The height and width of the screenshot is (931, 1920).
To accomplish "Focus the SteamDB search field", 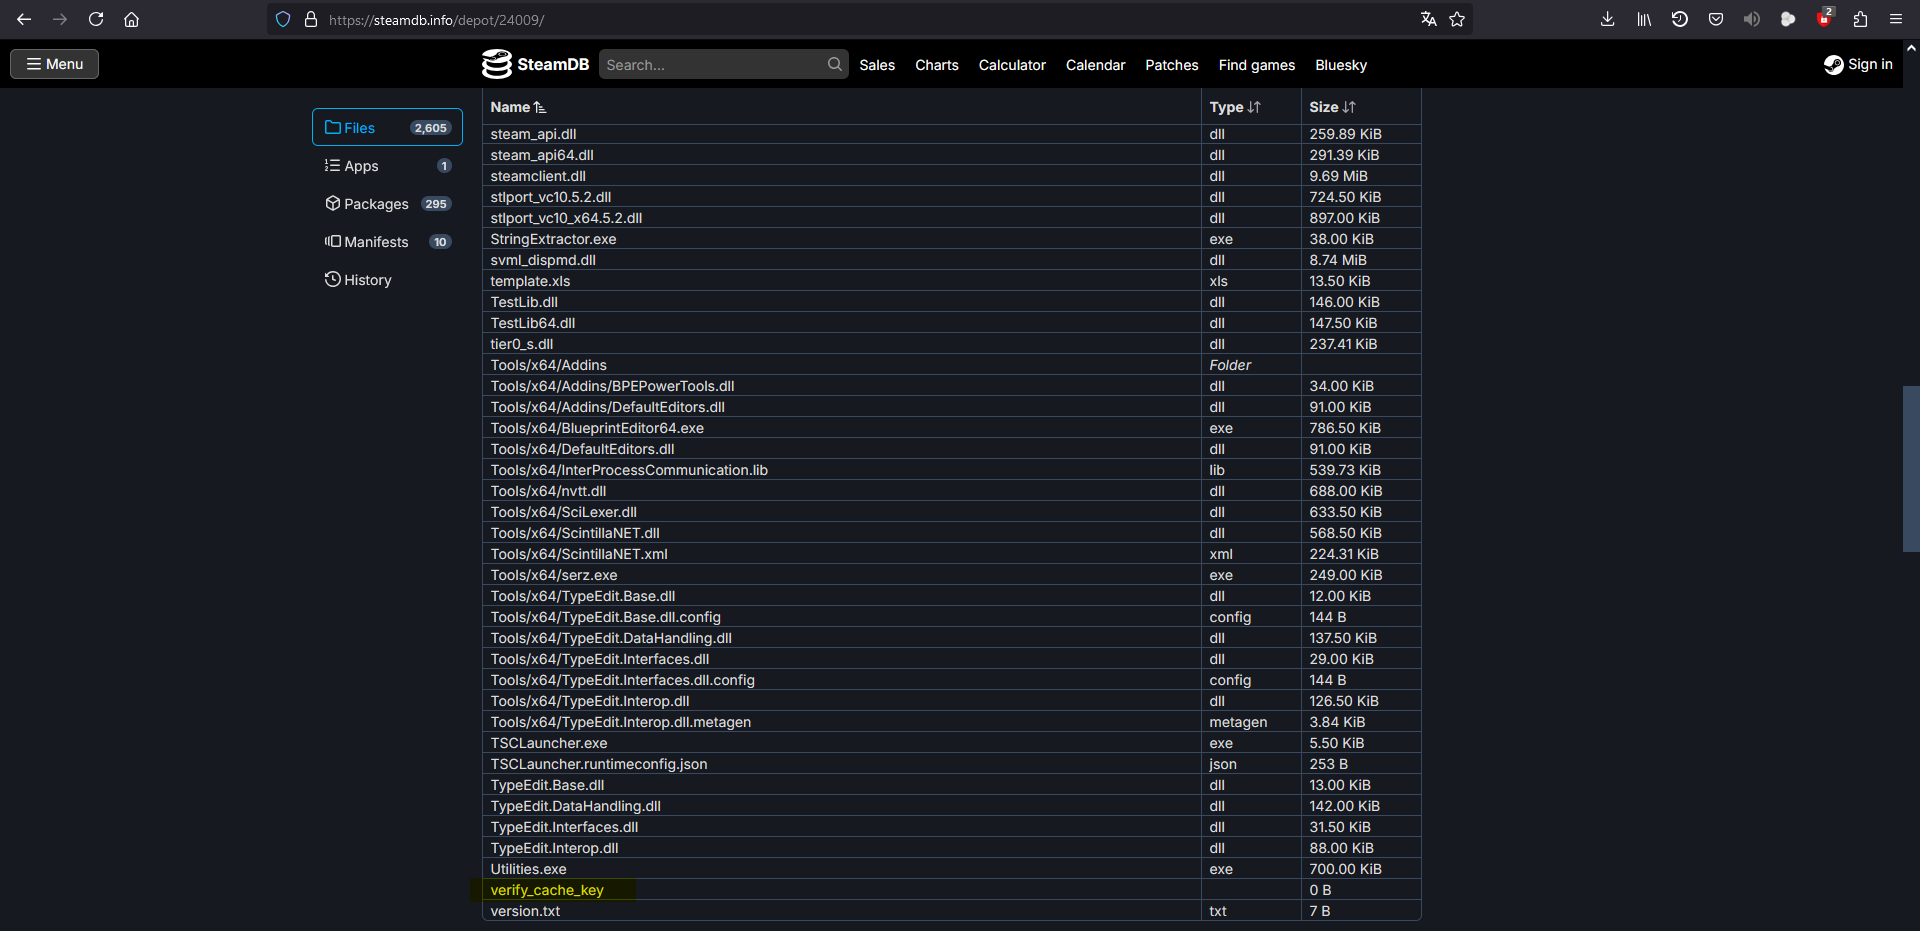I will tap(712, 65).
